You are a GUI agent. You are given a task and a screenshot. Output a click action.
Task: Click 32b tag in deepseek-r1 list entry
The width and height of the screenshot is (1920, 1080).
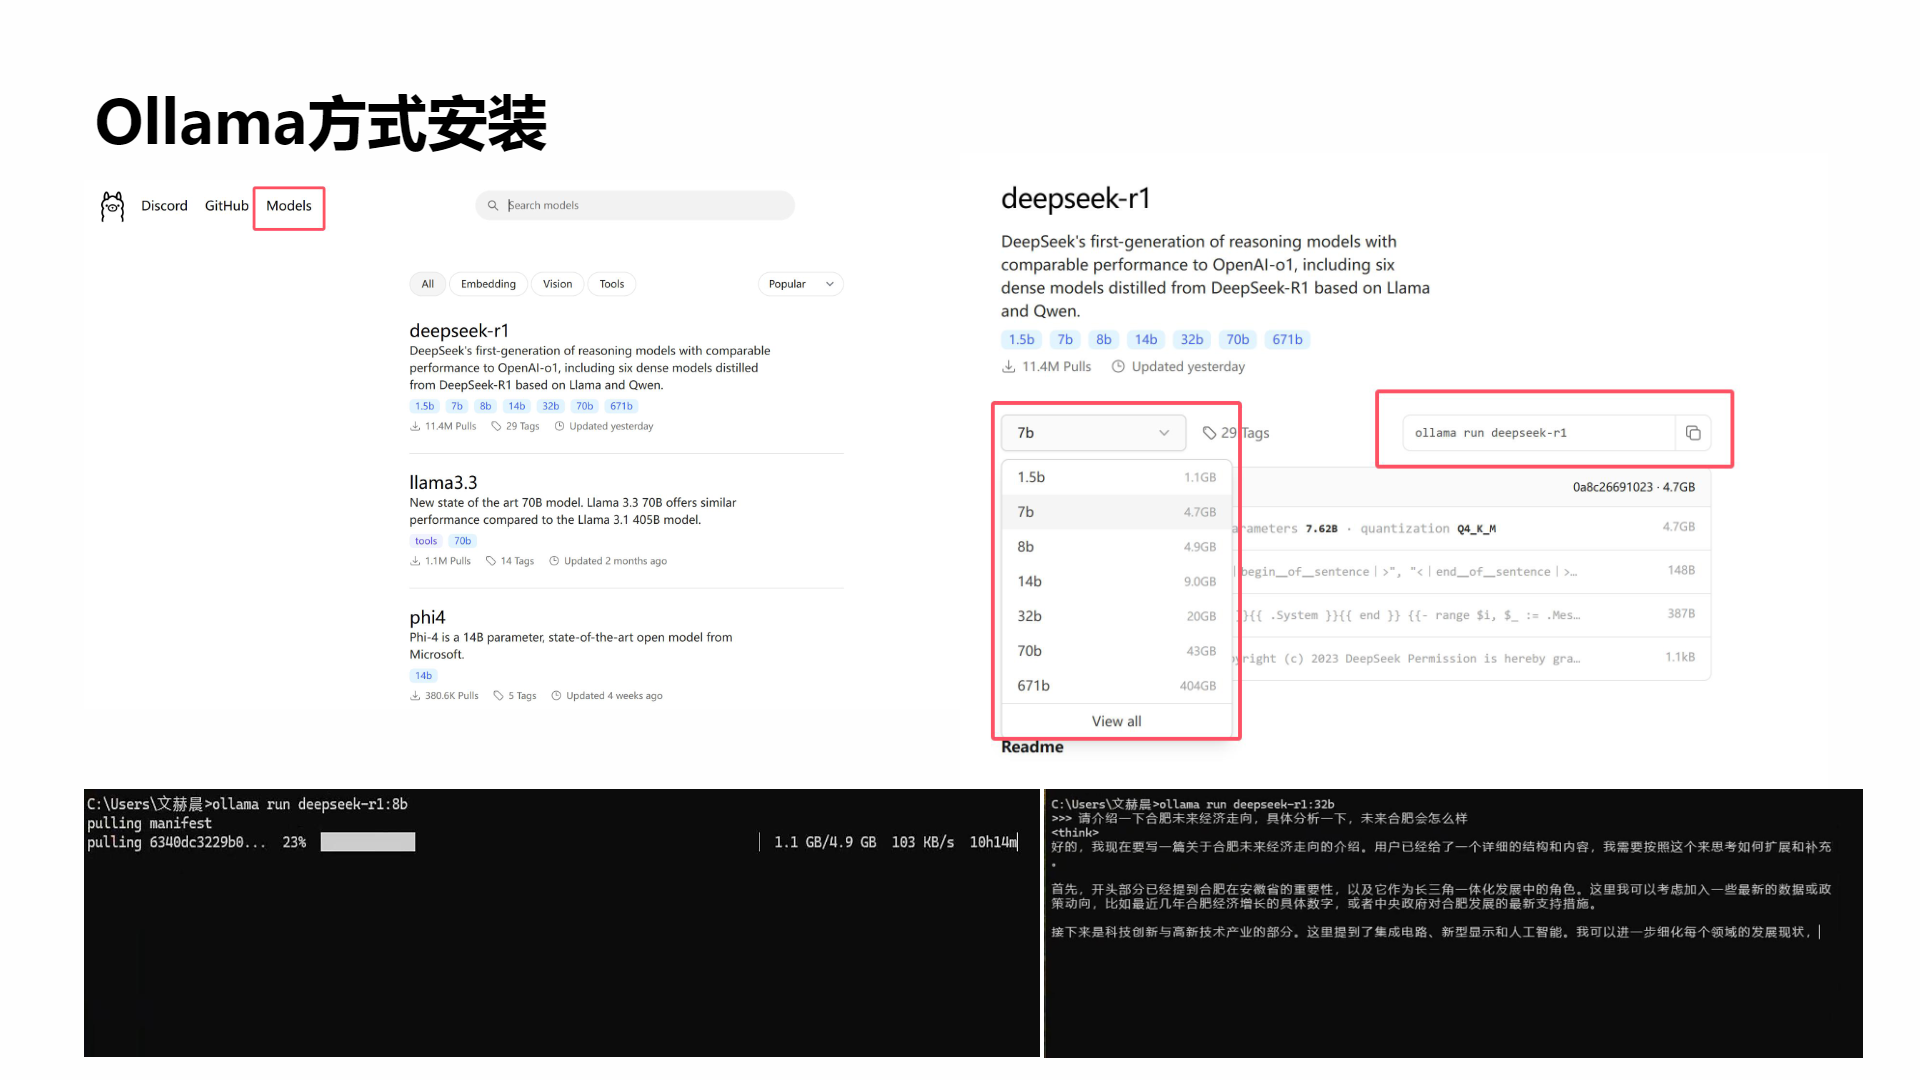pos(550,406)
